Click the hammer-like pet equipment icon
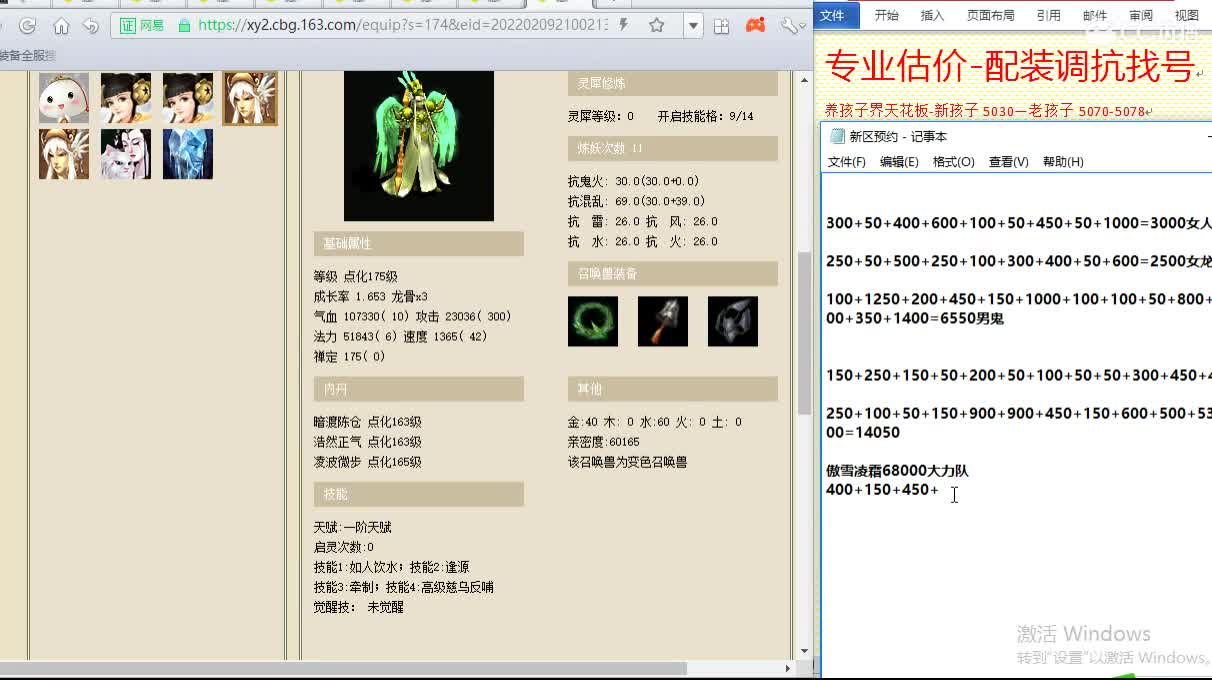1212x680 pixels. (663, 321)
